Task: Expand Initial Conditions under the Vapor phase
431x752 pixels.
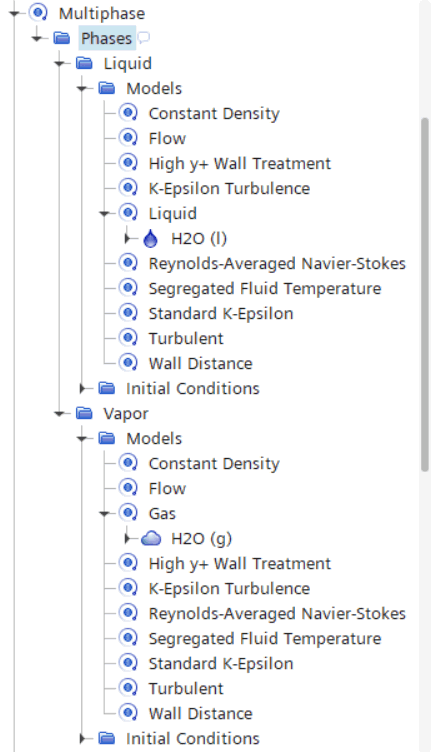Action: (x=83, y=739)
